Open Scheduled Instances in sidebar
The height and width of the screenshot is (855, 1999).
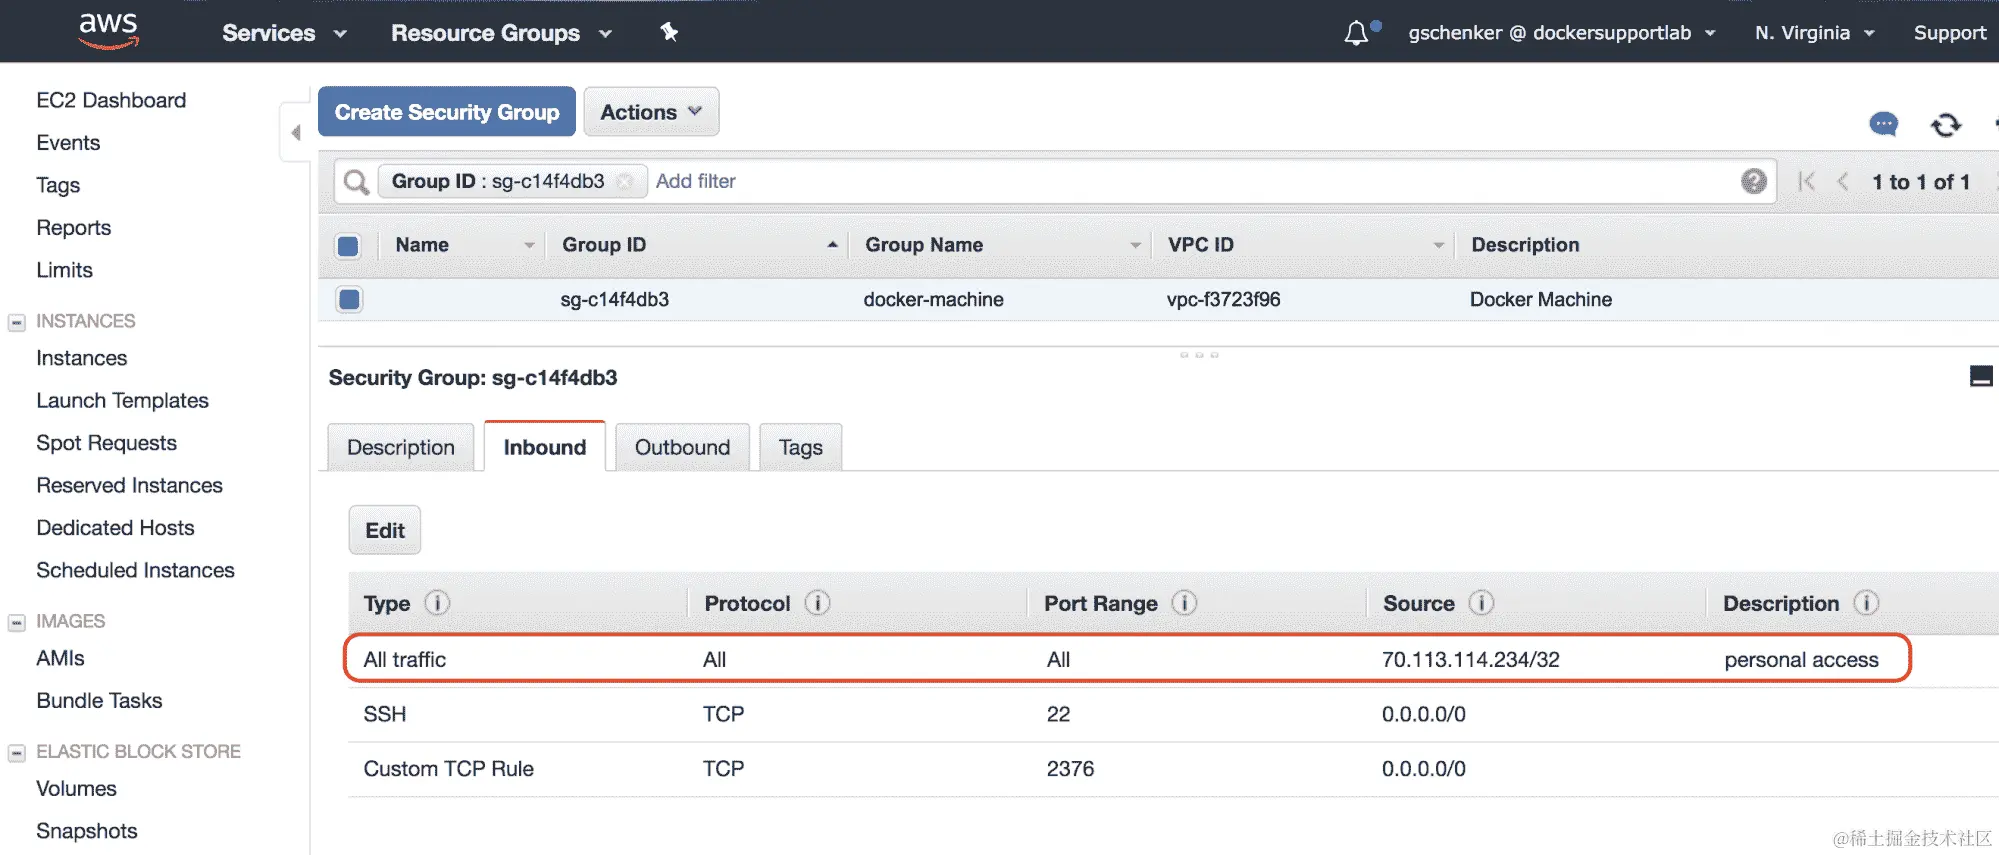pos(135,570)
